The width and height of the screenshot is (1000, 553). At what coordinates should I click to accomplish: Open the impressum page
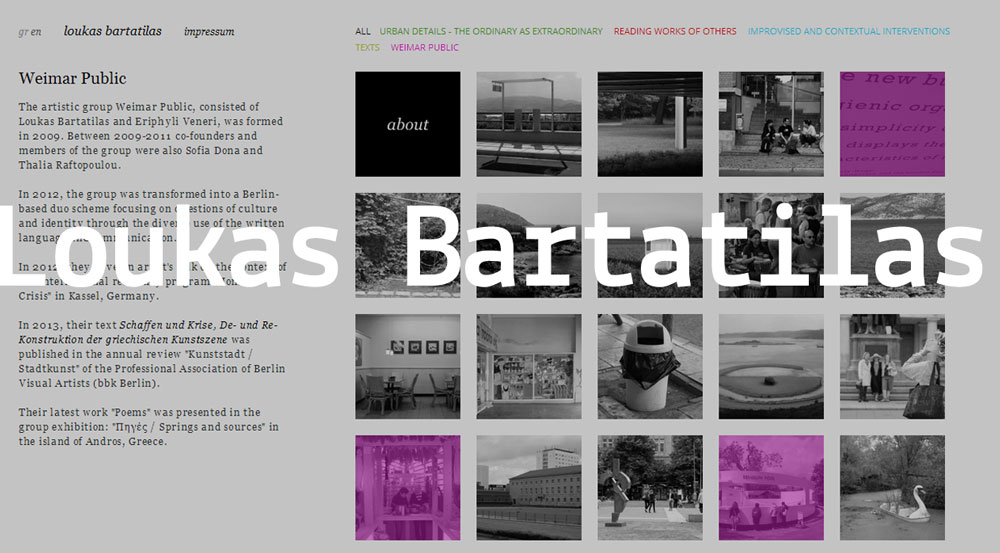[209, 31]
